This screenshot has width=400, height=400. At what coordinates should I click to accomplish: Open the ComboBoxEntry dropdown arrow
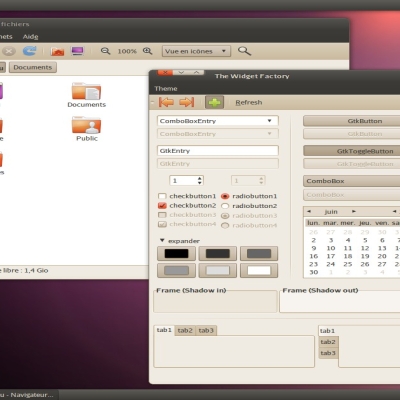click(x=269, y=121)
